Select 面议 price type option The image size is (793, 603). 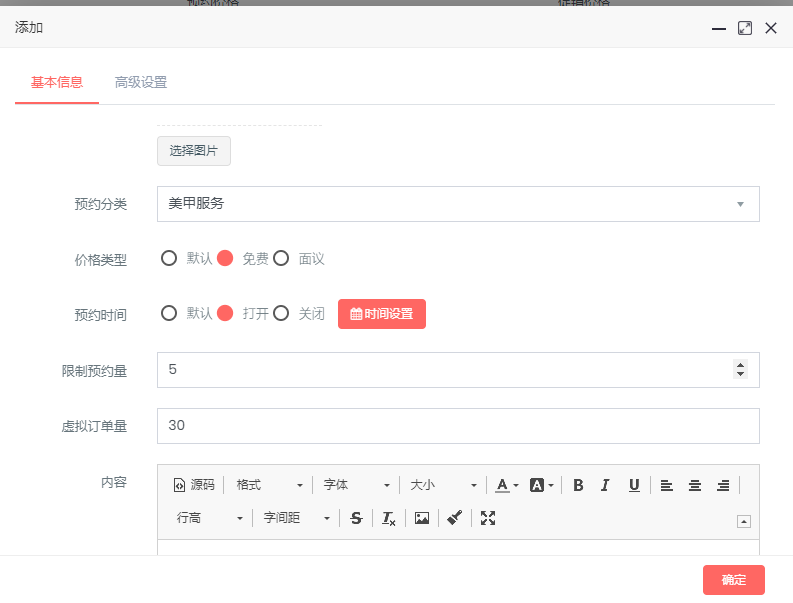pos(281,258)
